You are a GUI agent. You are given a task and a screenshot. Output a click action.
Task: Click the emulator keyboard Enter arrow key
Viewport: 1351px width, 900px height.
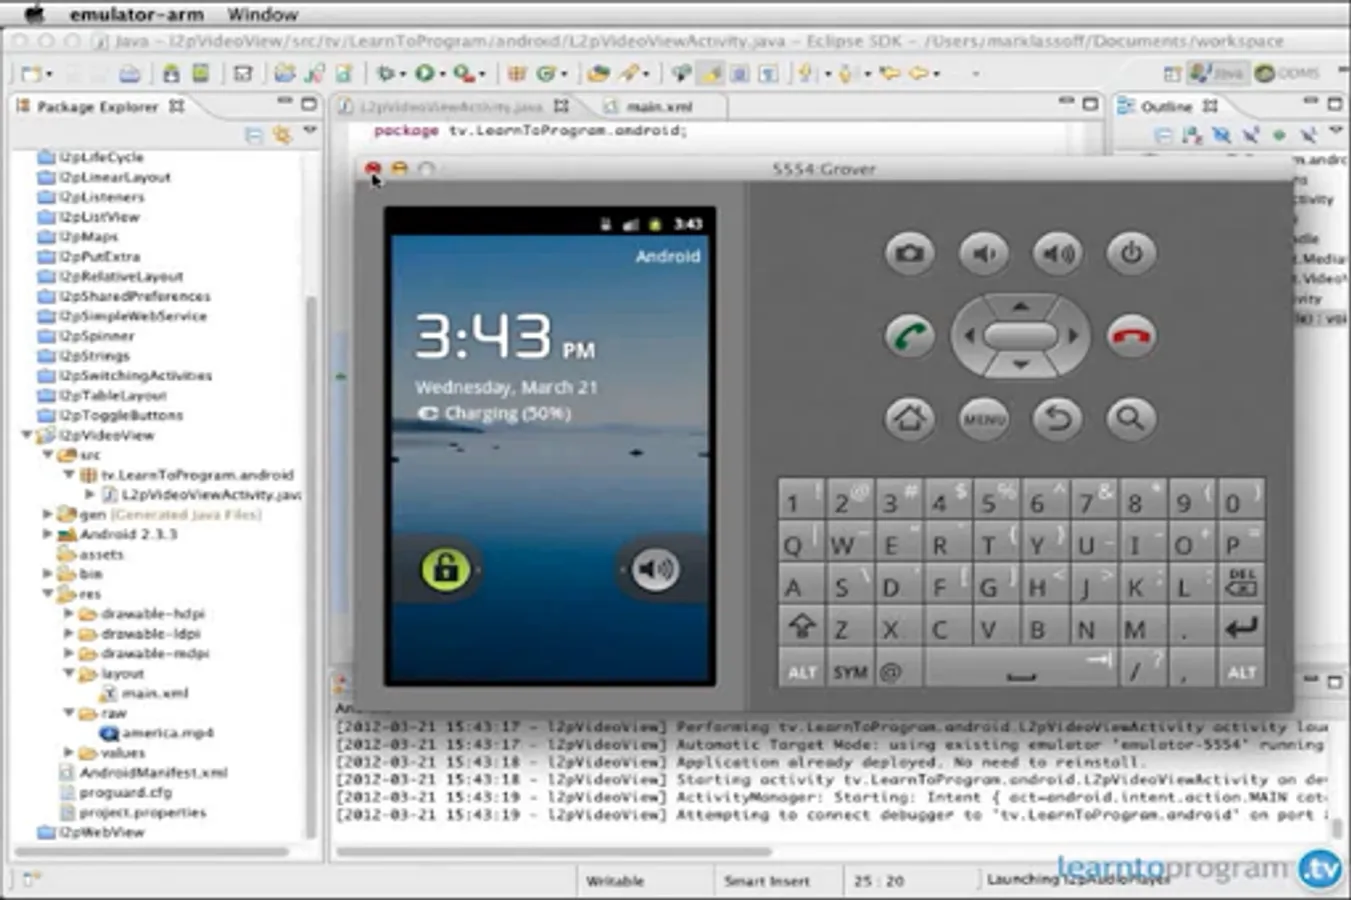1241,628
